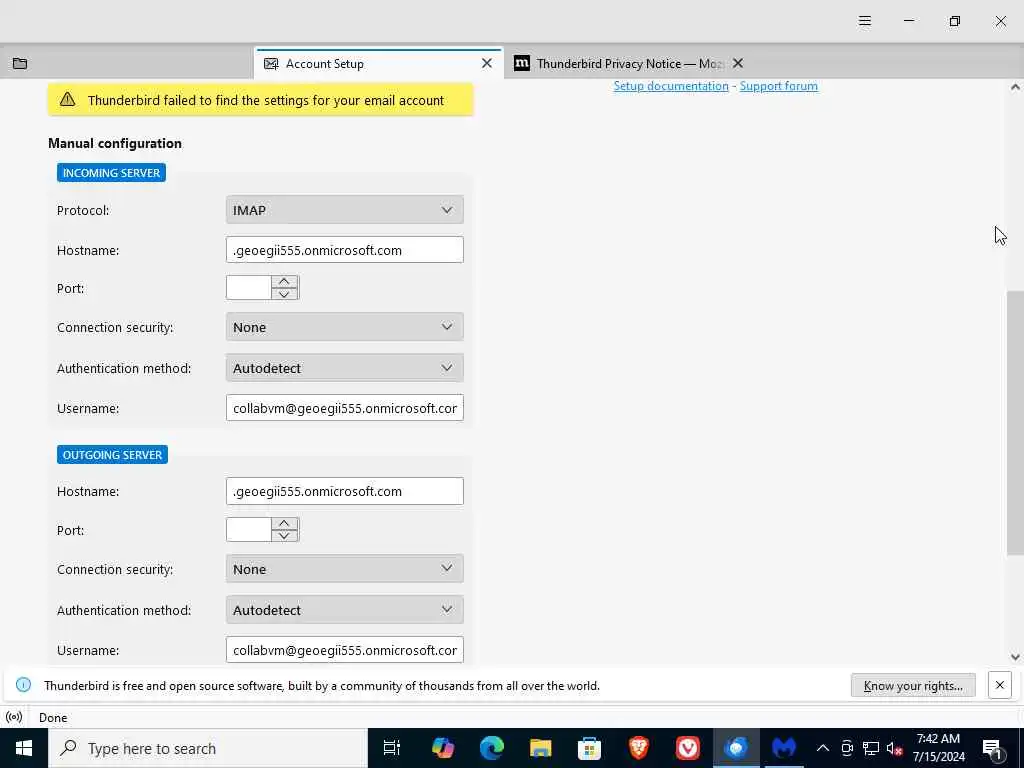Open the incoming Protocol IMAP dropdown

coord(344,210)
